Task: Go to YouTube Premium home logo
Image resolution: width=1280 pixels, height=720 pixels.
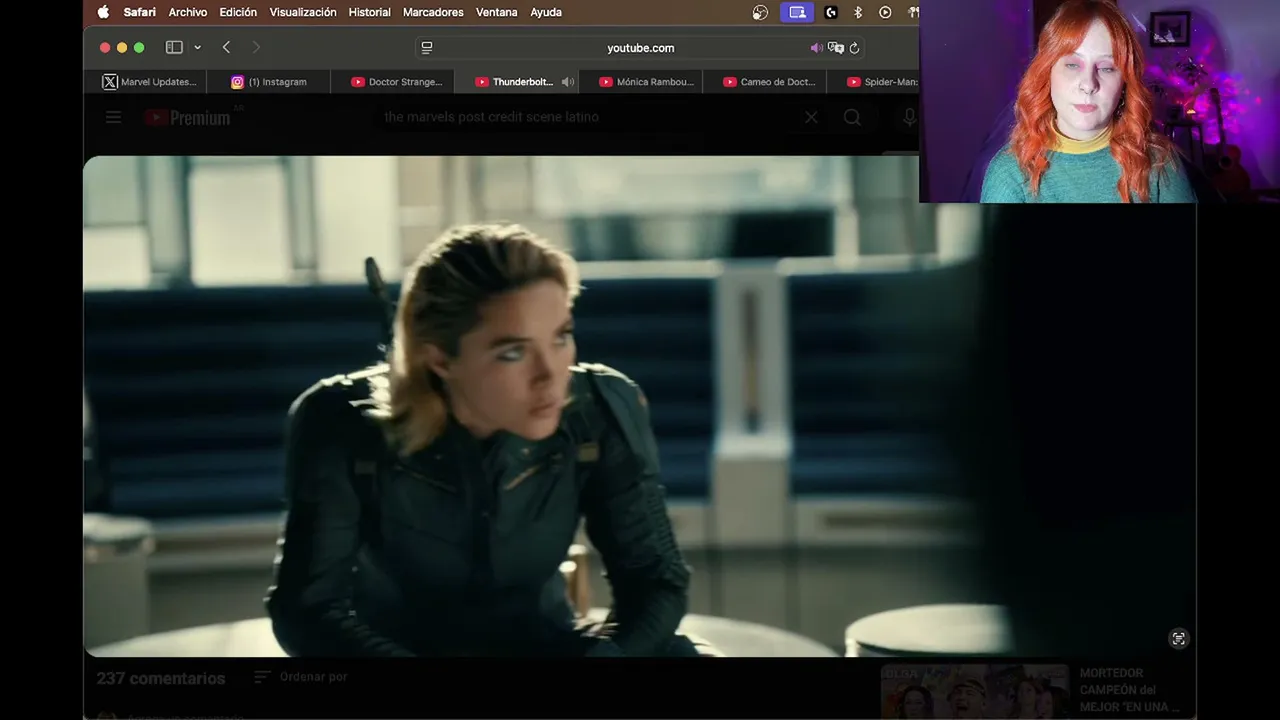Action: click(187, 118)
